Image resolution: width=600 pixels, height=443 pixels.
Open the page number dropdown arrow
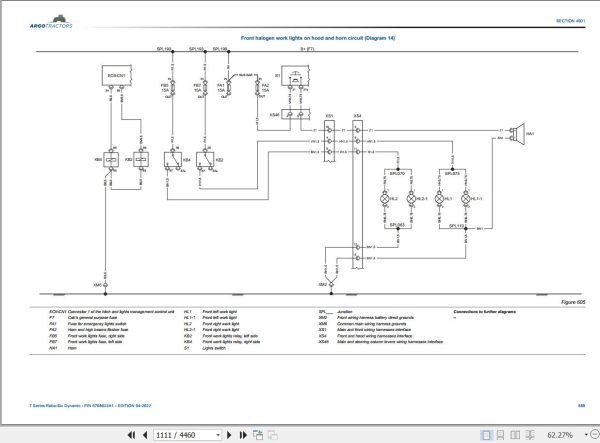pyautogui.click(x=218, y=435)
